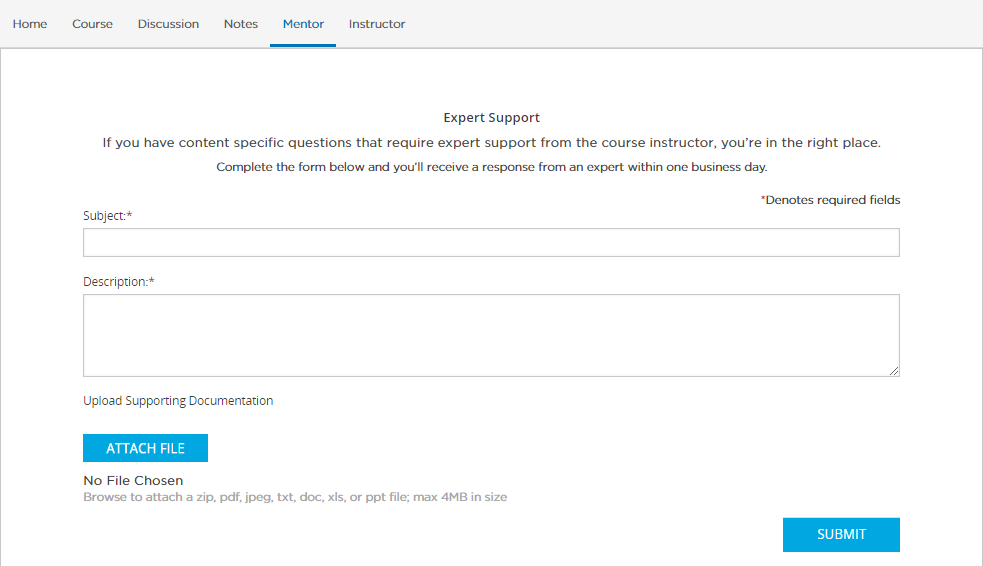
Task: Switch to the Course tab
Action: pyautogui.click(x=92, y=24)
